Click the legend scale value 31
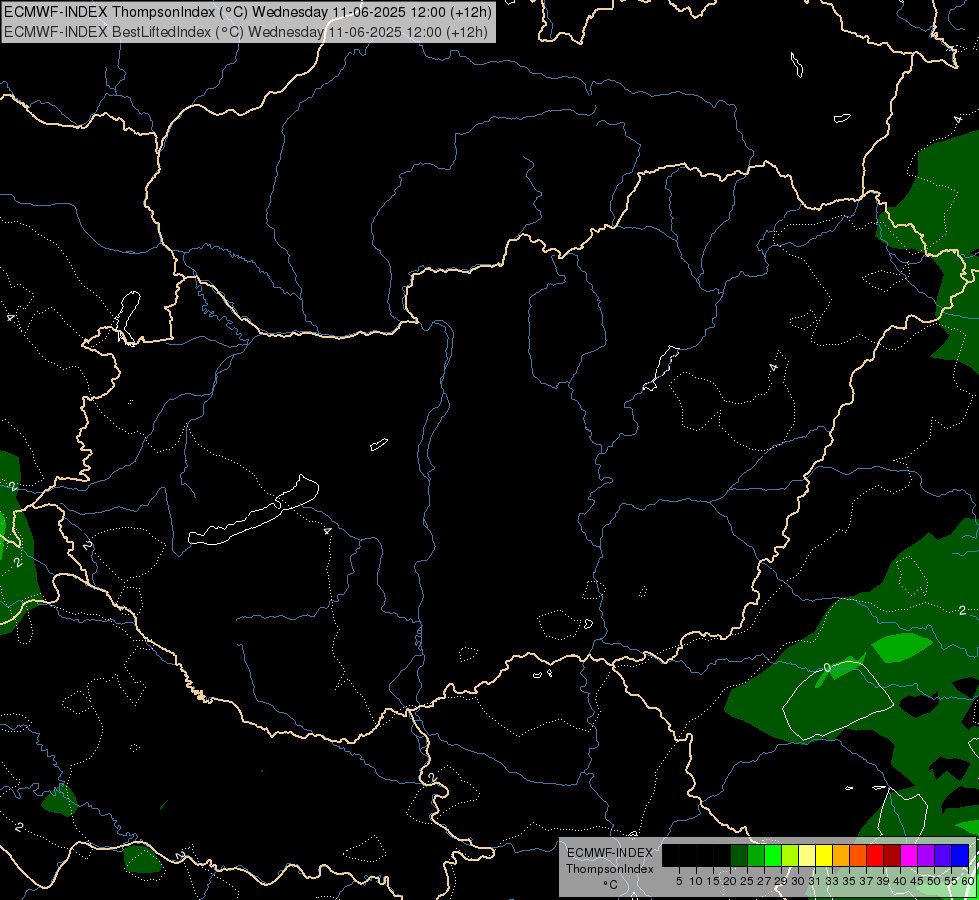Screen dimensions: 979x900 tap(815, 881)
